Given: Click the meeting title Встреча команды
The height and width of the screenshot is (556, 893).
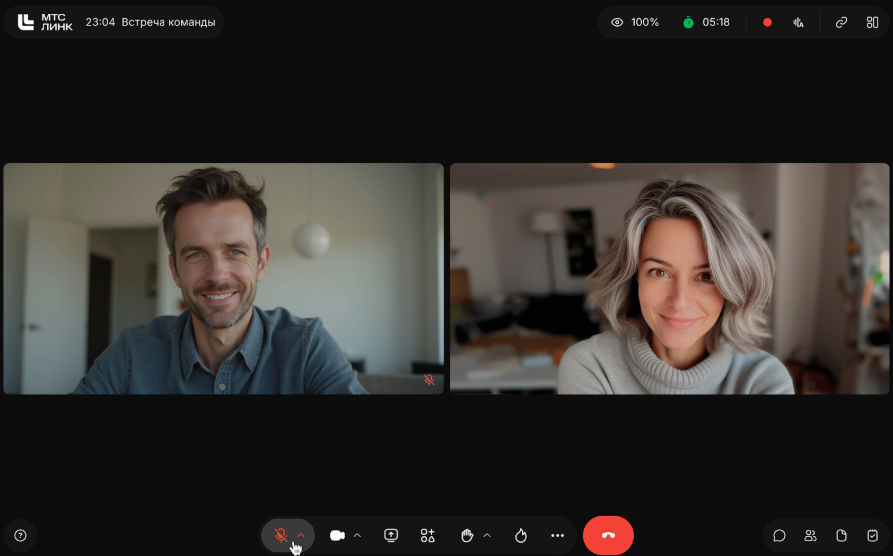Looking at the screenshot, I should [x=168, y=22].
